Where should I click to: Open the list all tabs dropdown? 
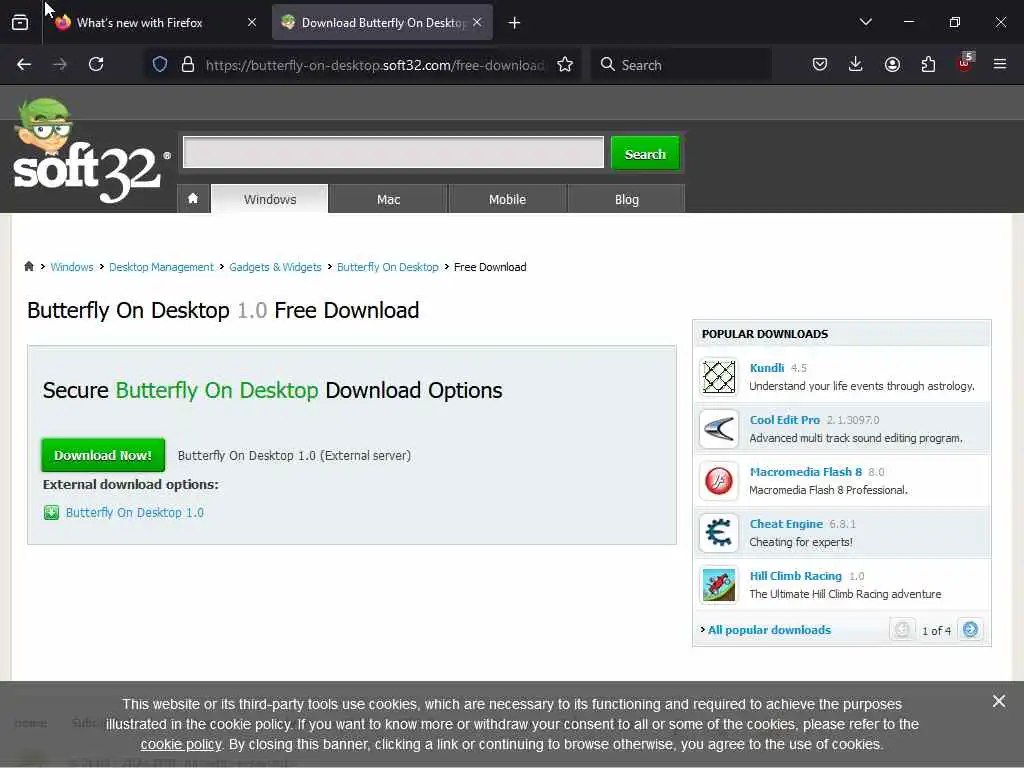[x=866, y=23]
